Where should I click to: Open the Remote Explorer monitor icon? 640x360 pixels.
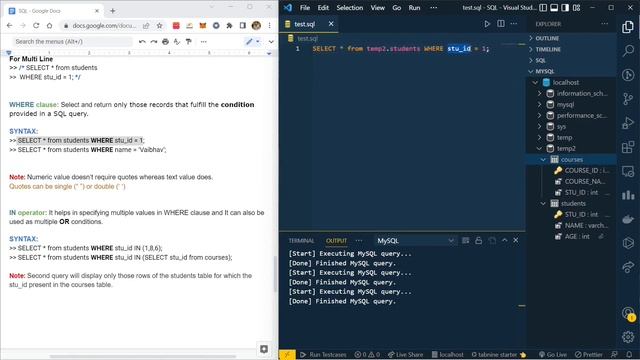point(628,171)
